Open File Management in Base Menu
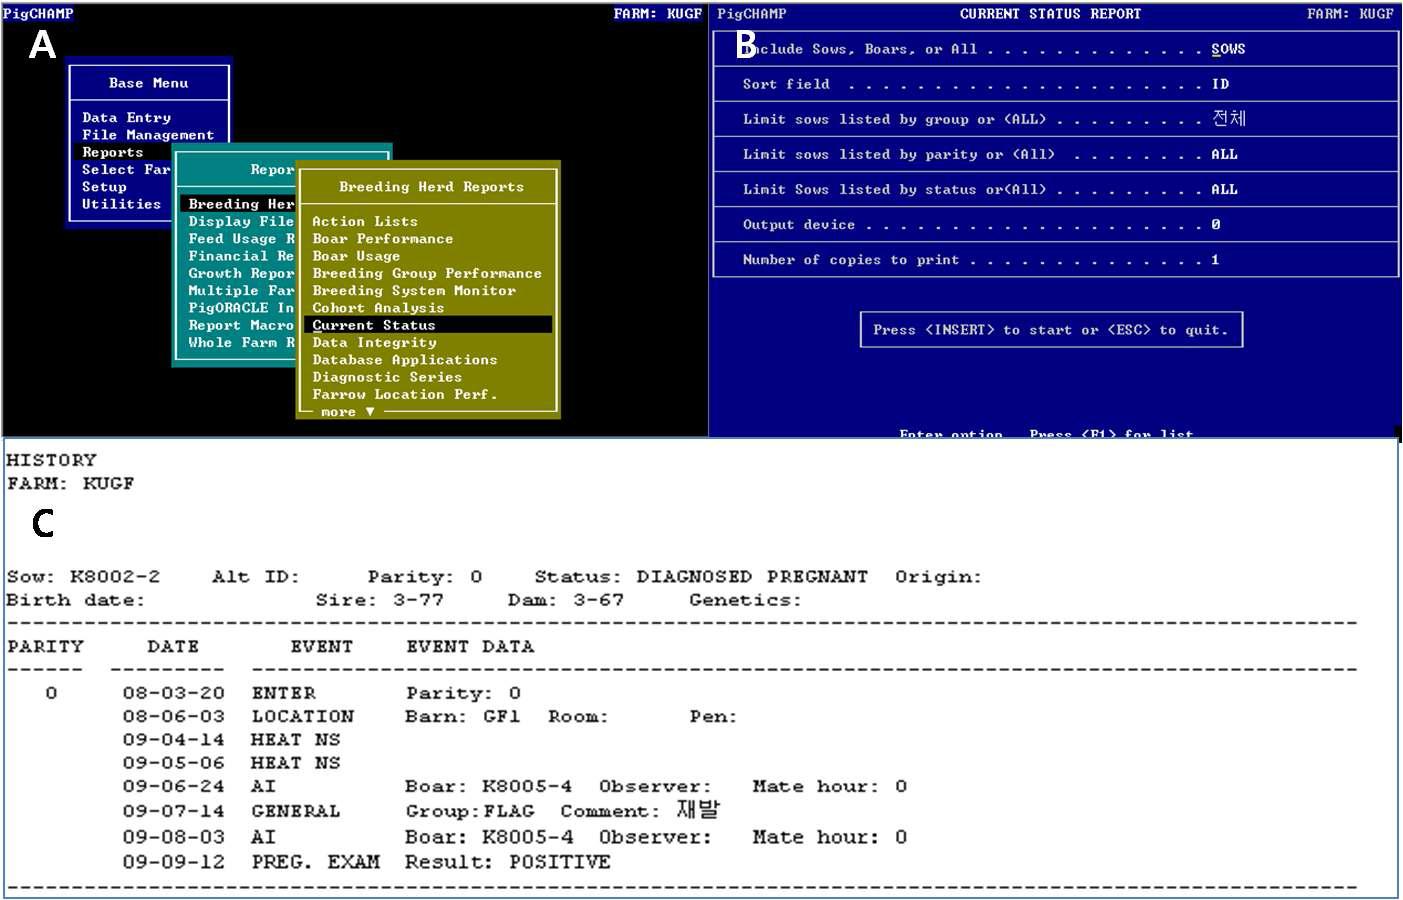This screenshot has height=900, width=1403. click(148, 135)
